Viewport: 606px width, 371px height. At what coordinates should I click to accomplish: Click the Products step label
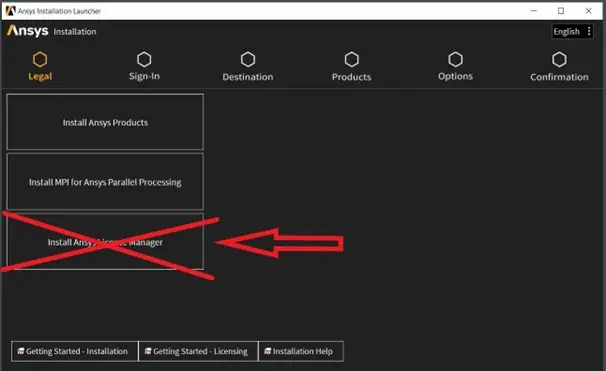[351, 77]
